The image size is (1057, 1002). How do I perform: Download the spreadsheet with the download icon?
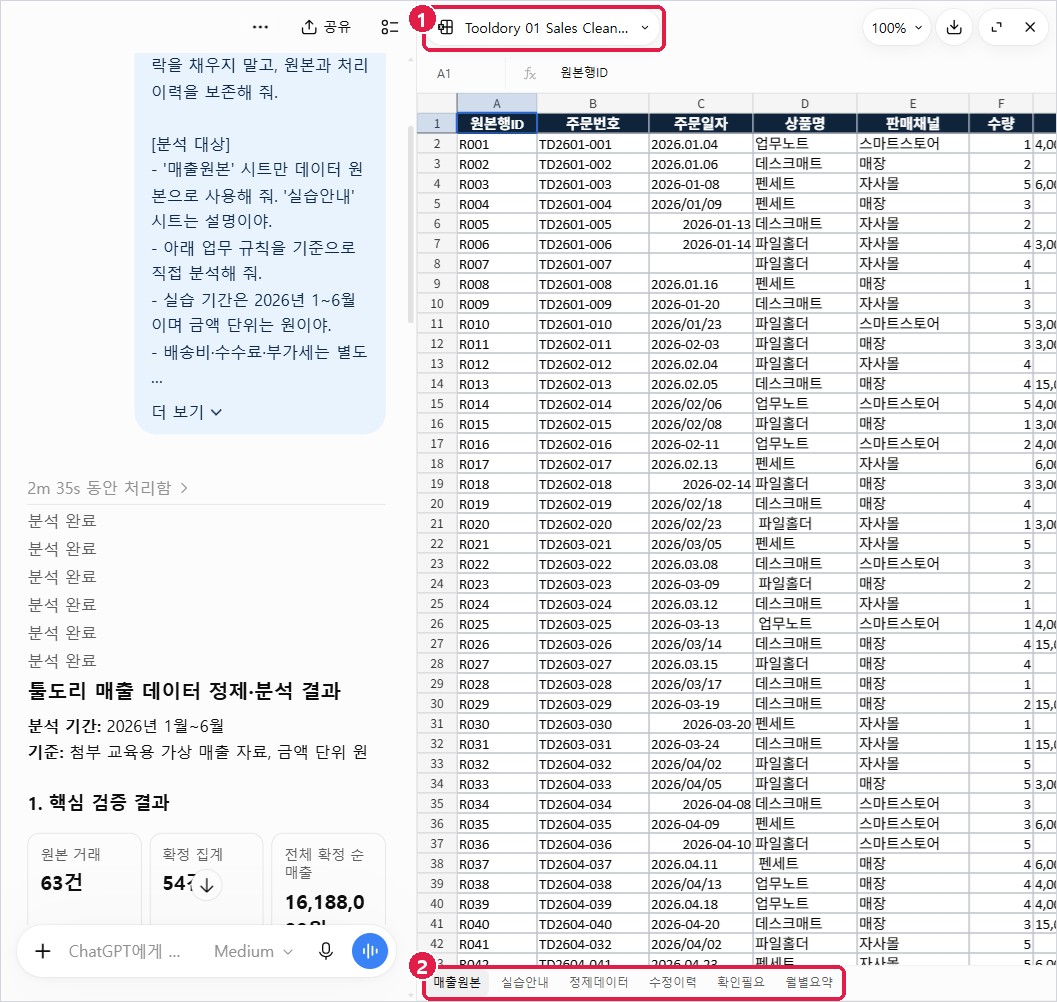954,28
